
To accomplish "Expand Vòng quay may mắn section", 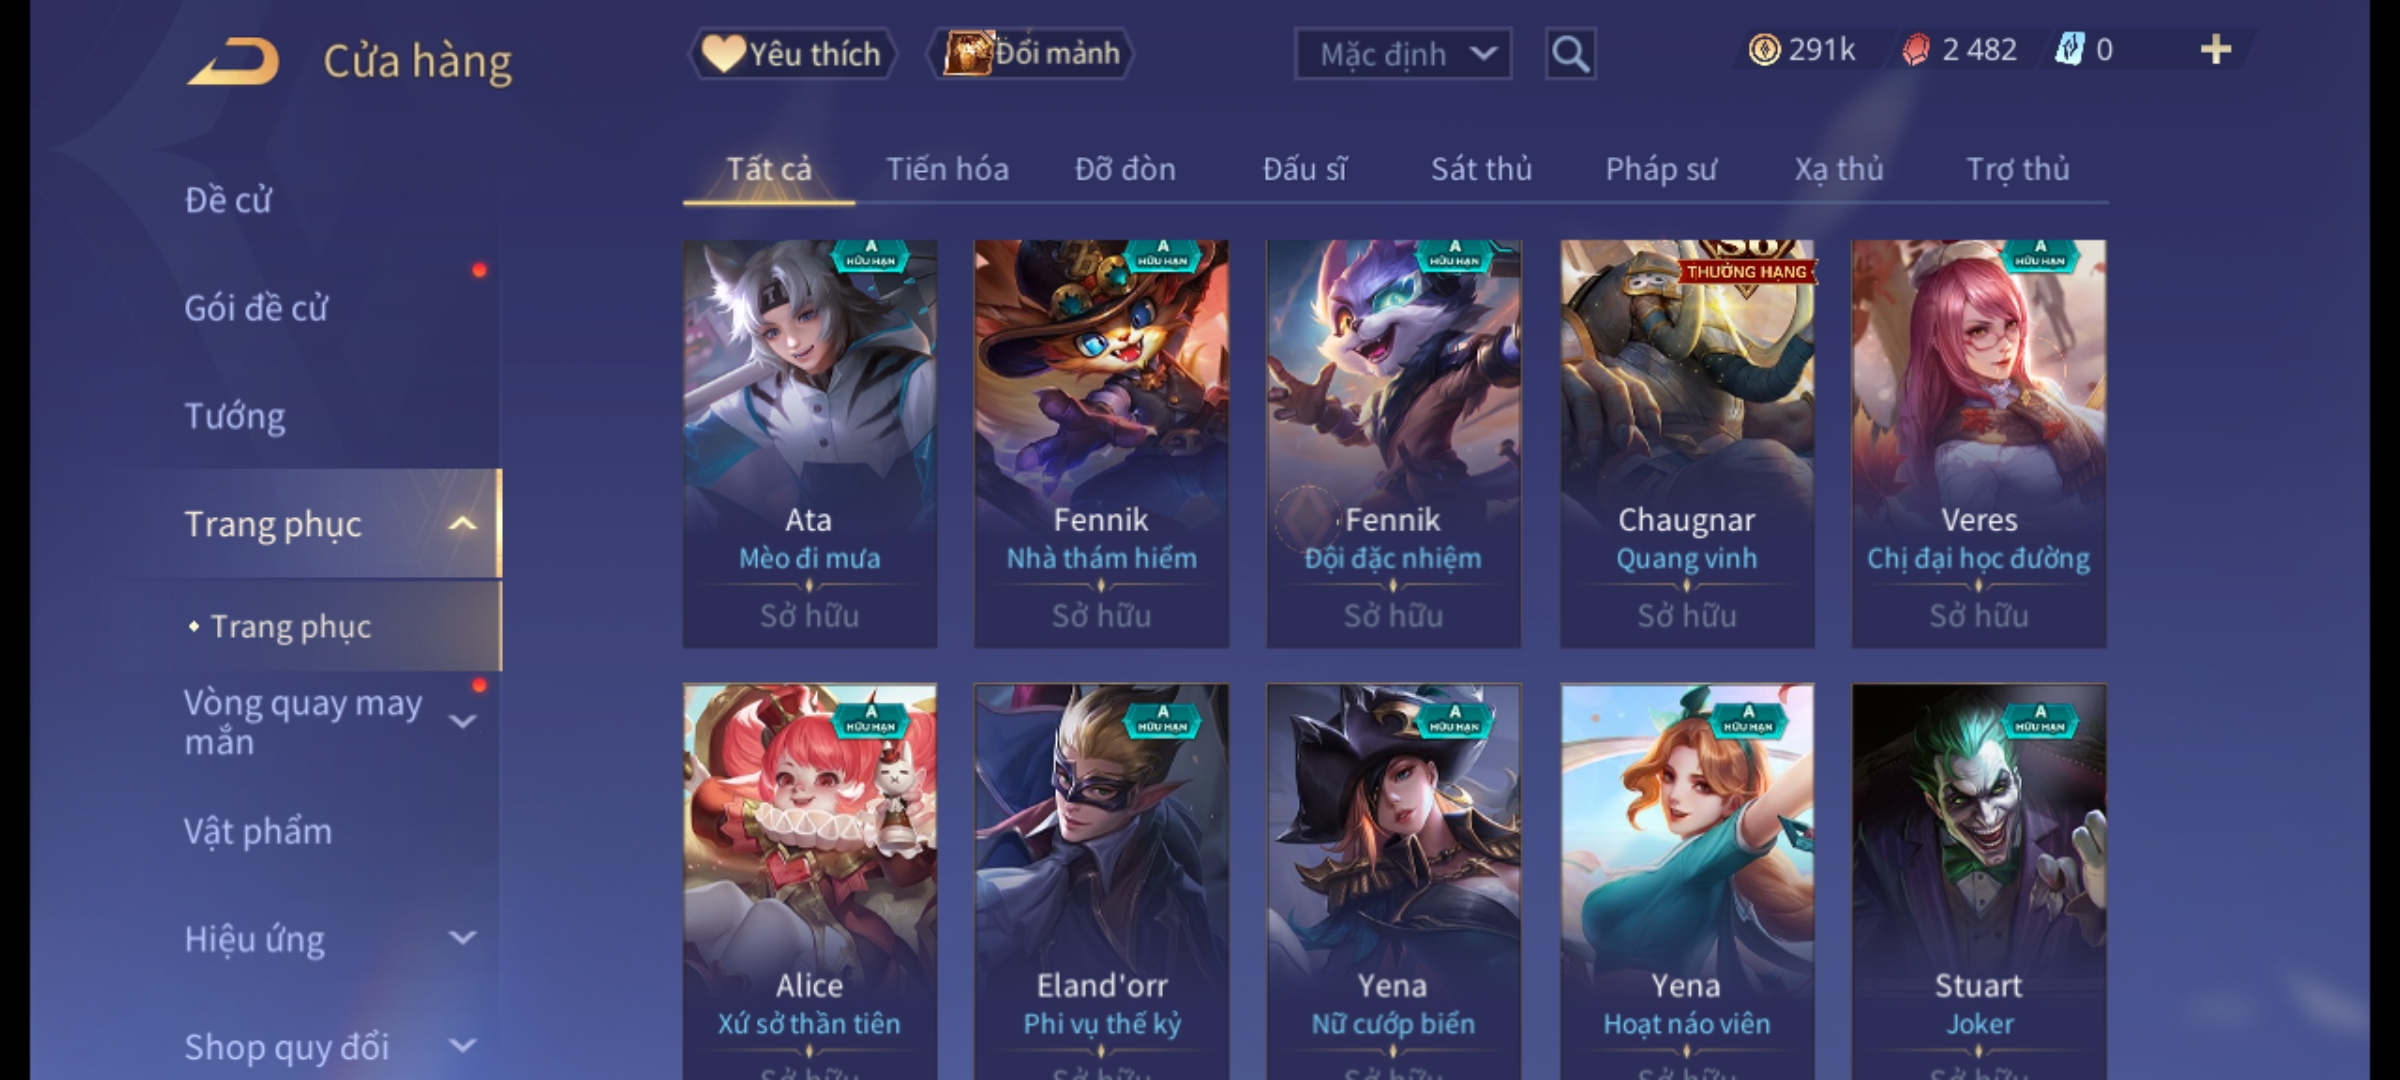I will (x=462, y=722).
